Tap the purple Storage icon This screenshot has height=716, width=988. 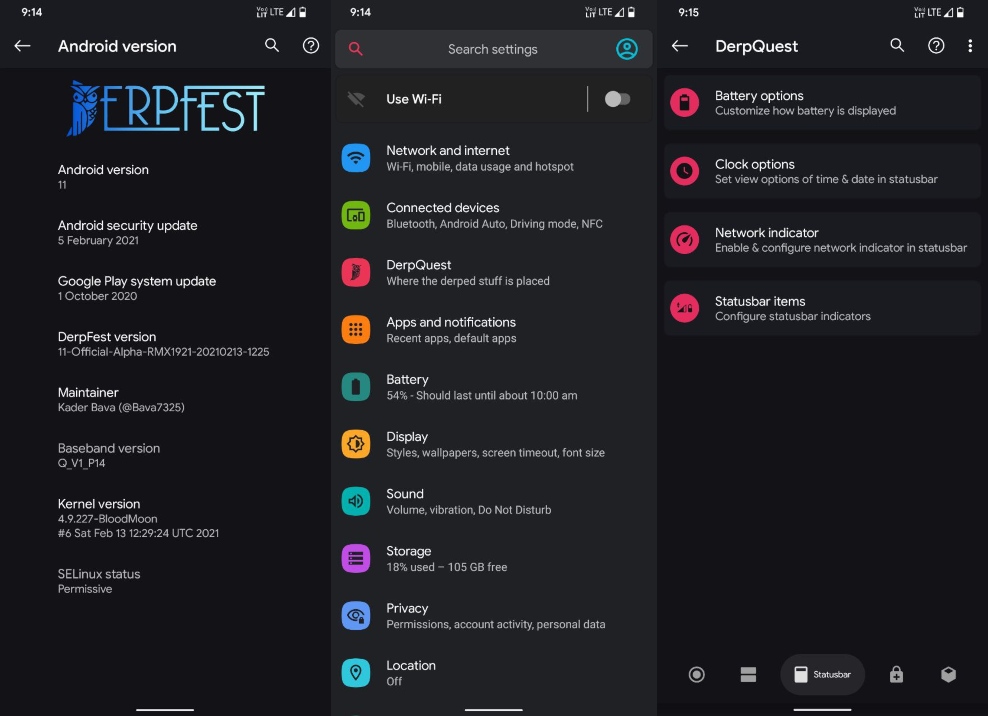click(x=356, y=558)
